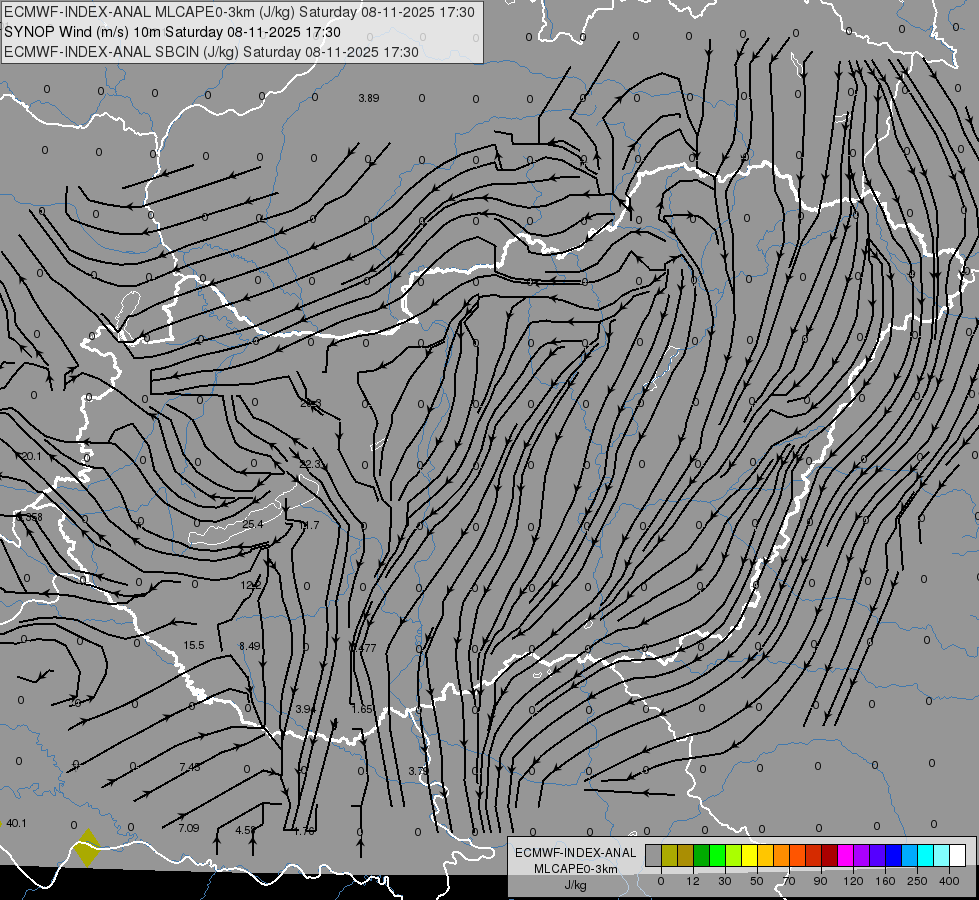This screenshot has width=979, height=900.
Task: Click the bright green legend swatch
Action: (x=717, y=855)
